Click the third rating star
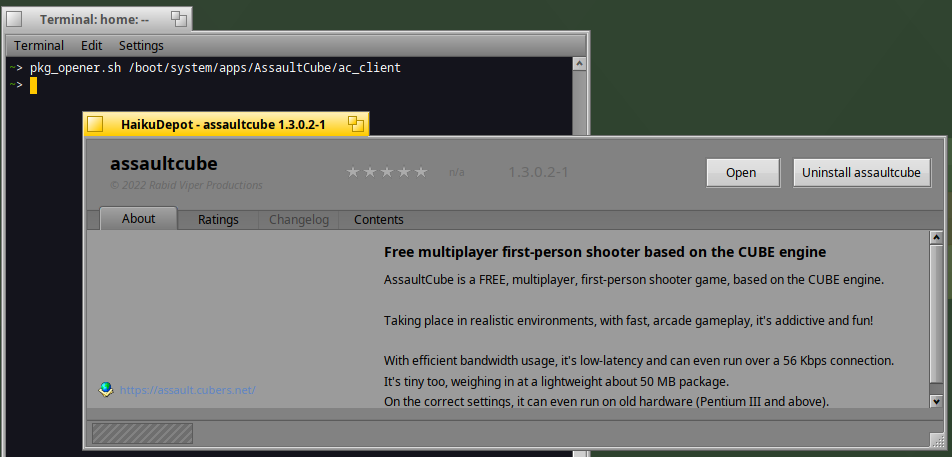This screenshot has width=952, height=457. pyautogui.click(x=387, y=172)
